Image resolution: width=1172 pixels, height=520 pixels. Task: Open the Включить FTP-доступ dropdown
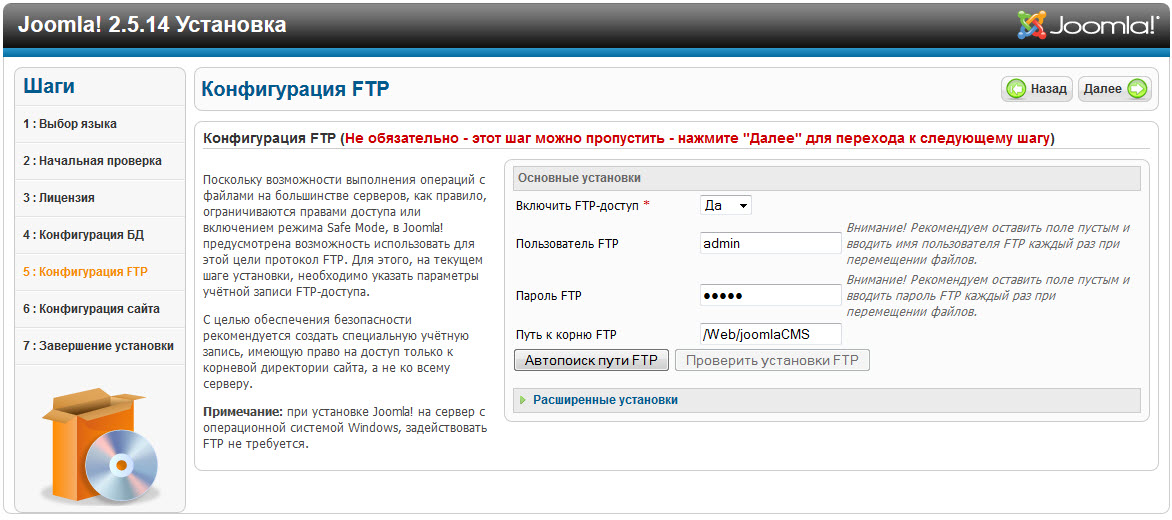tap(725, 205)
